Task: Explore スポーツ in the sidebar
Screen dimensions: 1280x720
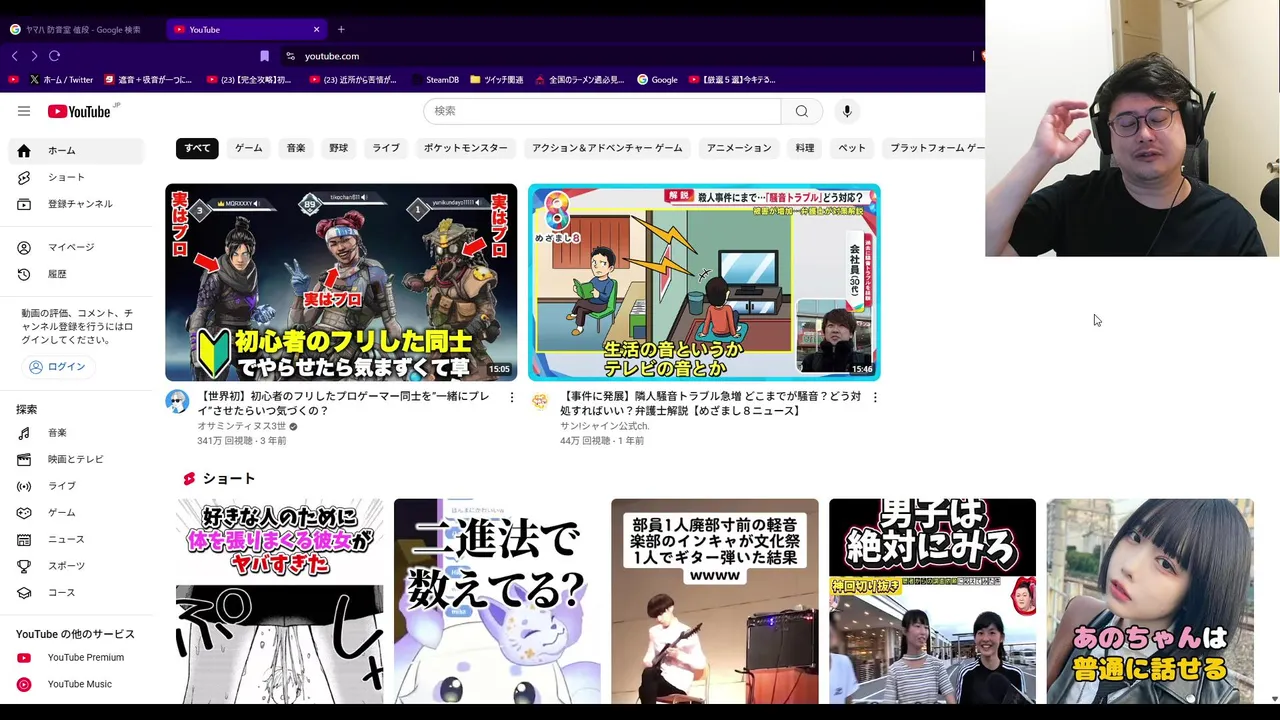Action: (78, 566)
